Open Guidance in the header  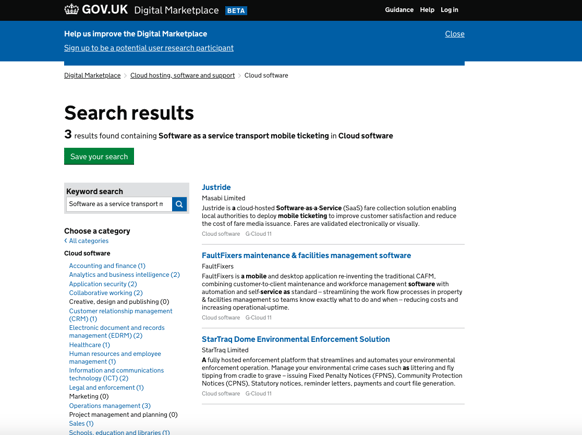coord(399,10)
